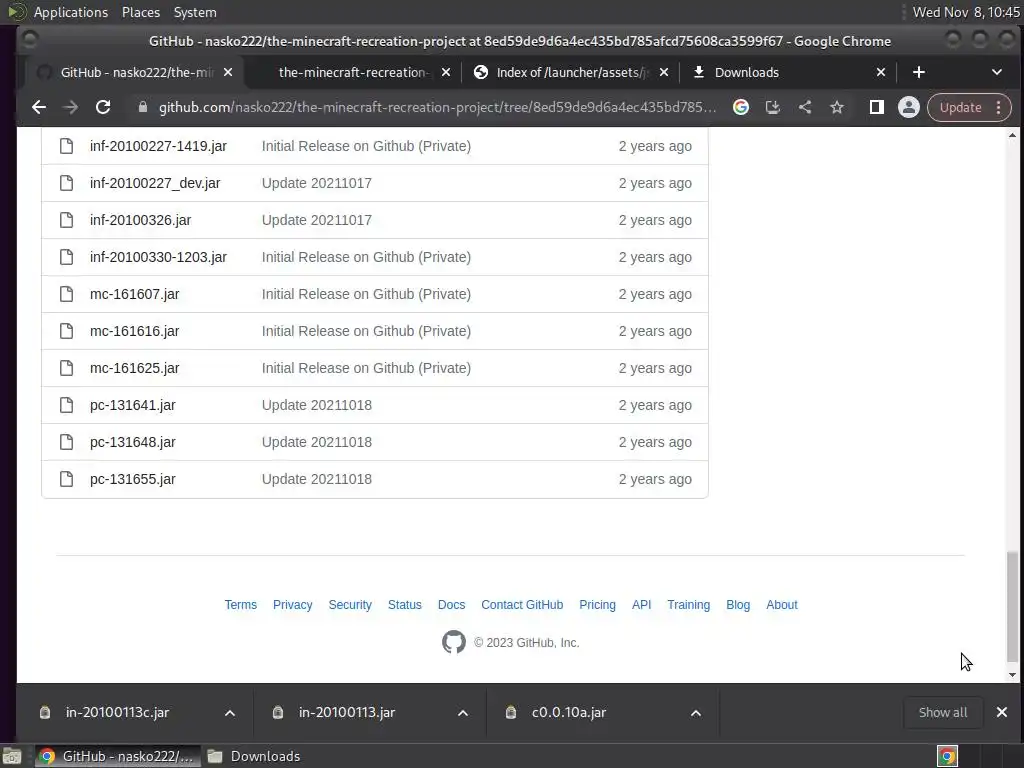
Task: Open the mc-161625.jar file
Action: tap(135, 368)
